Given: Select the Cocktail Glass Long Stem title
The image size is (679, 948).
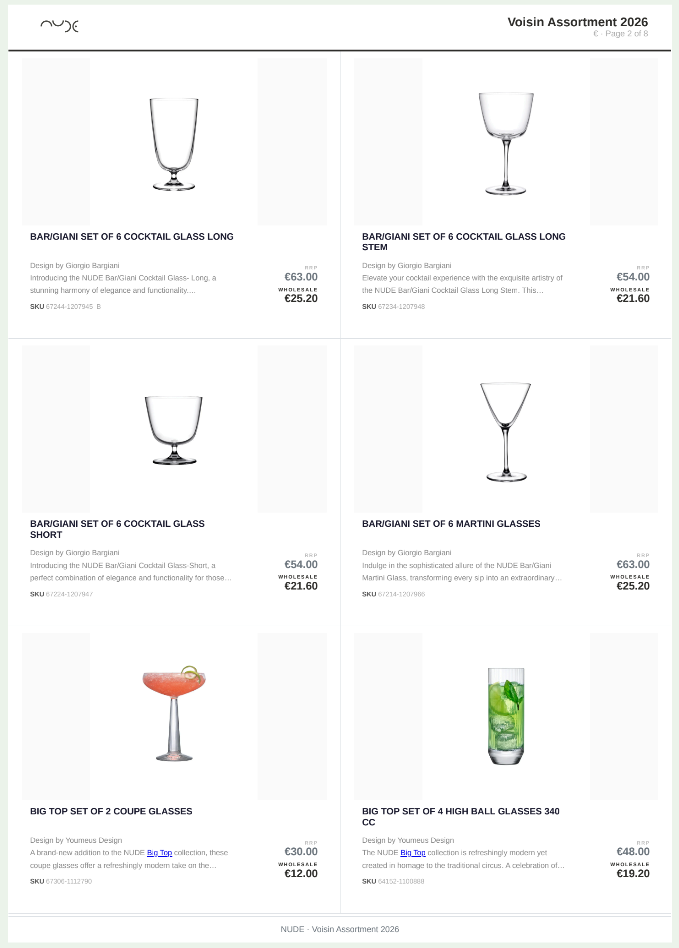Looking at the screenshot, I should tap(463, 242).
